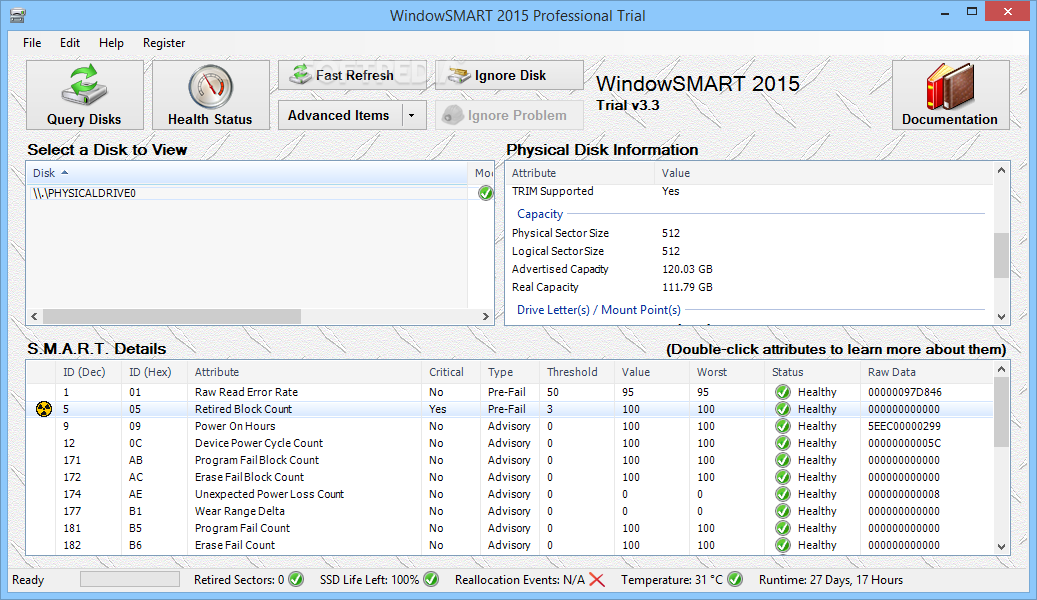Expand the Advanced Items dropdown arrow
Image resolution: width=1037 pixels, height=600 pixels.
412,115
